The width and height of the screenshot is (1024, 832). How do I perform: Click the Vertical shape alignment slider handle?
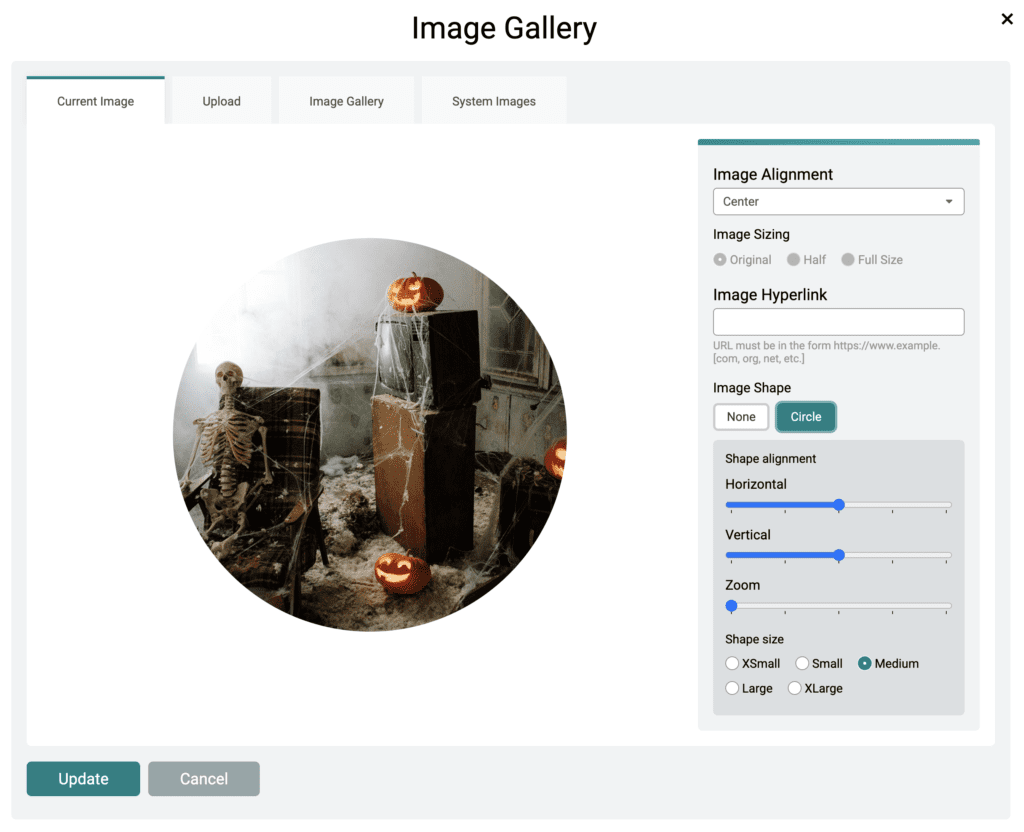click(x=839, y=555)
